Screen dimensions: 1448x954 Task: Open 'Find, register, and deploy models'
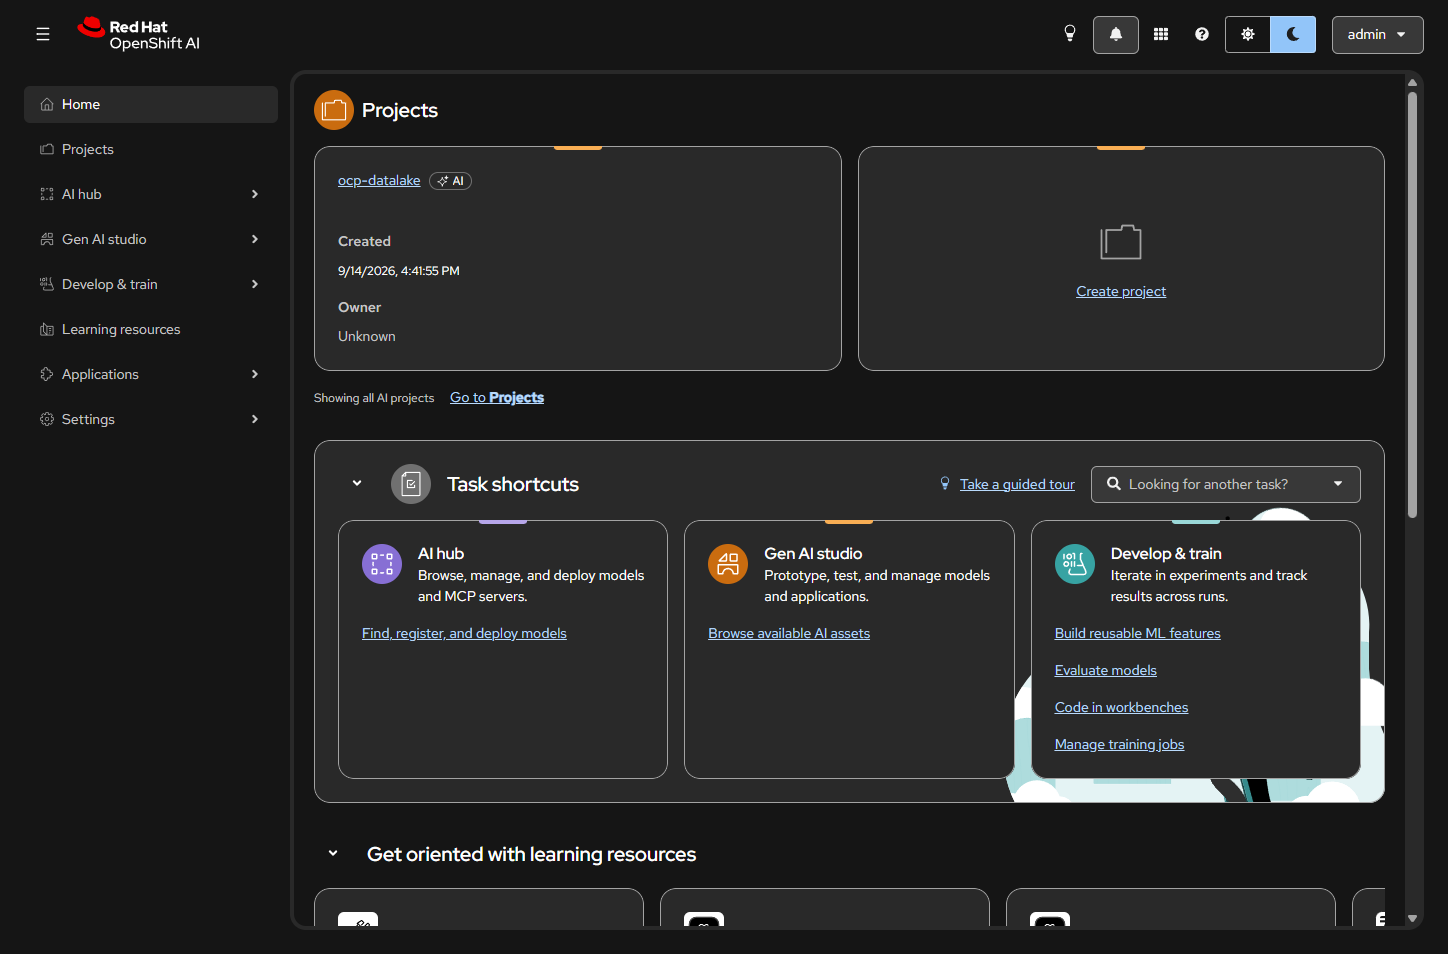point(464,633)
